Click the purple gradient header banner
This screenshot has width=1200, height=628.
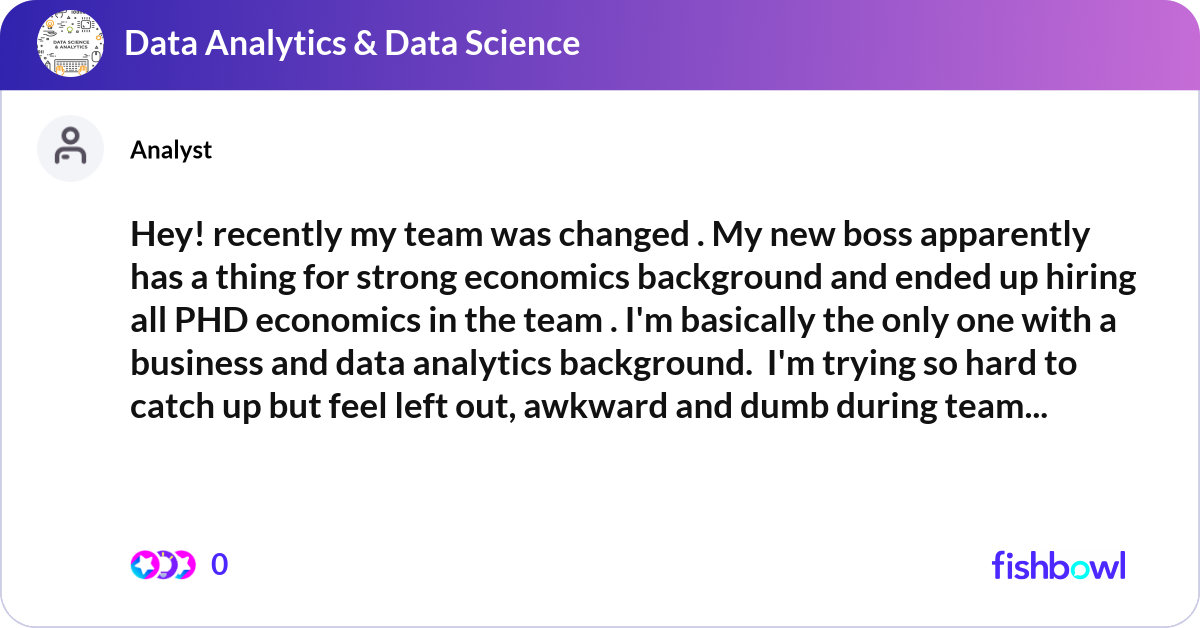[x=600, y=43]
